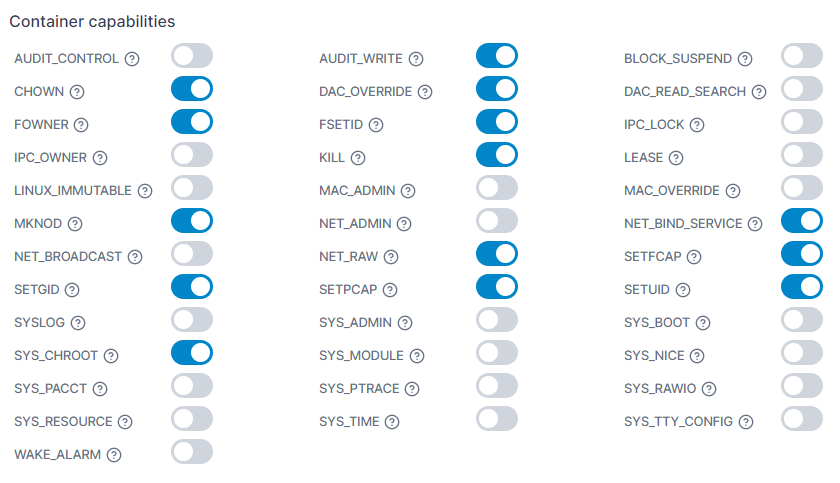Viewport: 840px width, 483px height.
Task: Click the LINUX_IMMUTABLE help icon
Action: 145,191
